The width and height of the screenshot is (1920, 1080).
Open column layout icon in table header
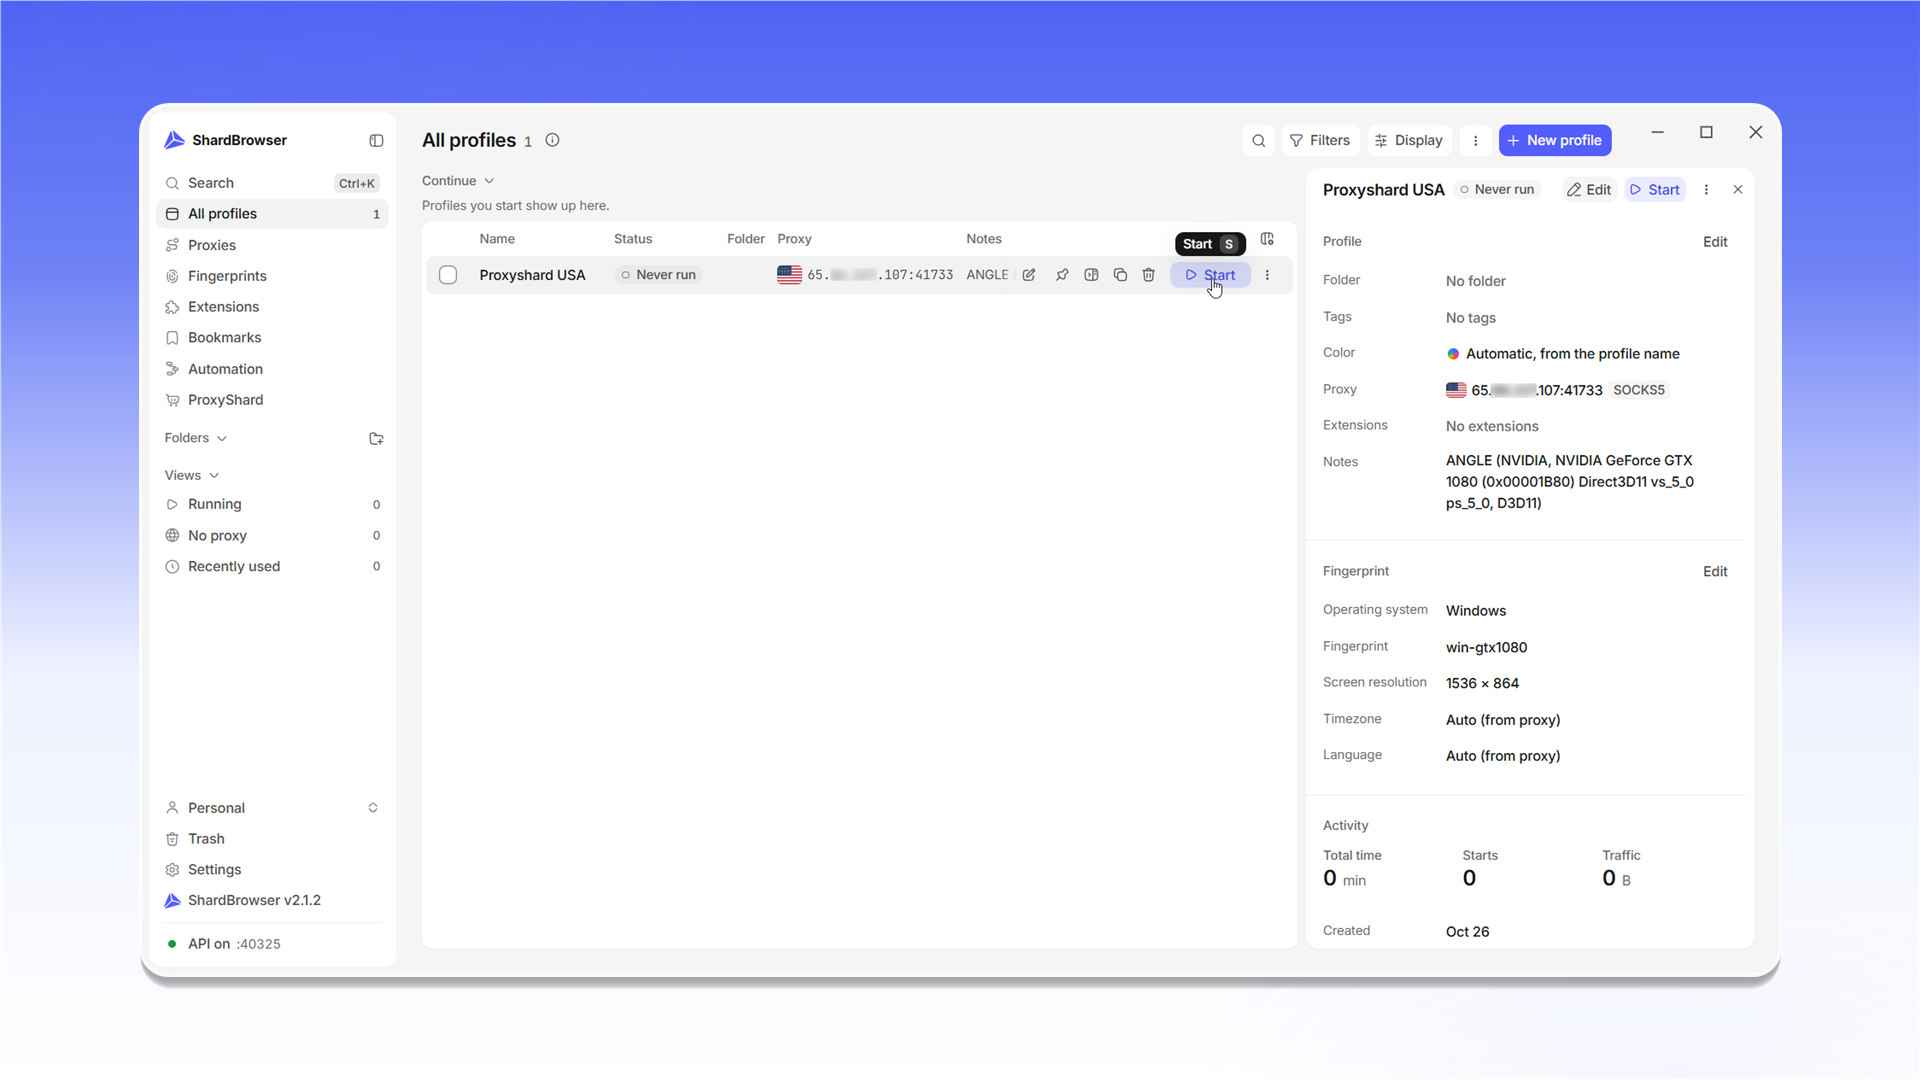click(x=1267, y=239)
